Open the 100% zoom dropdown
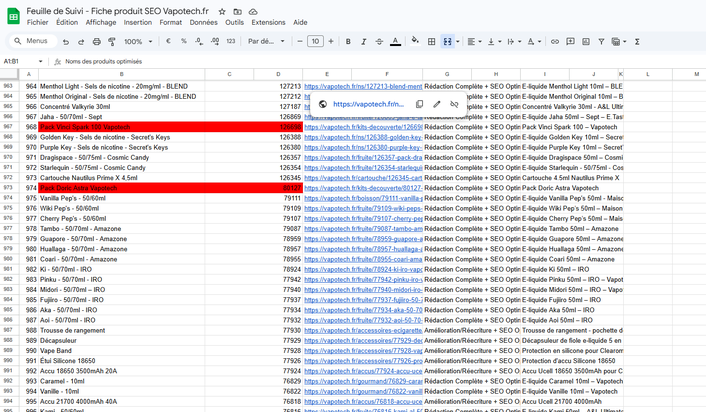This screenshot has width=706, height=412. 137,42
